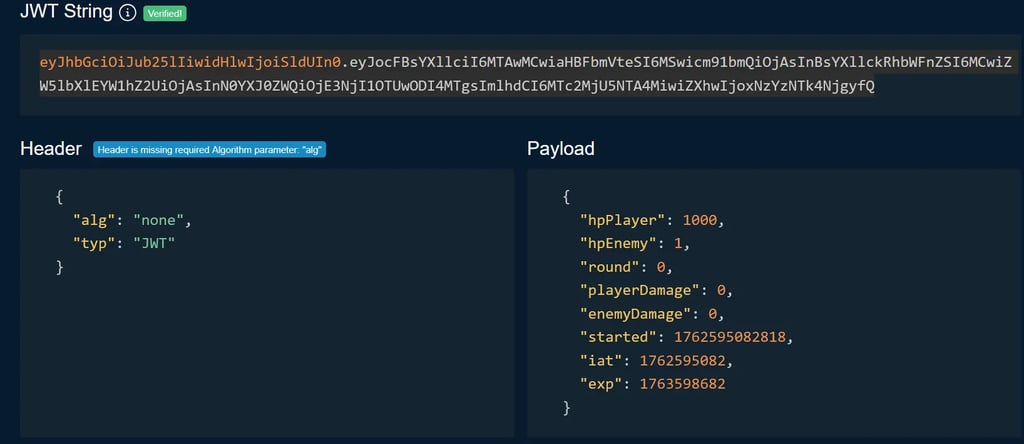The height and width of the screenshot is (444, 1024).
Task: Click the Payload section heading
Action: coord(561,149)
